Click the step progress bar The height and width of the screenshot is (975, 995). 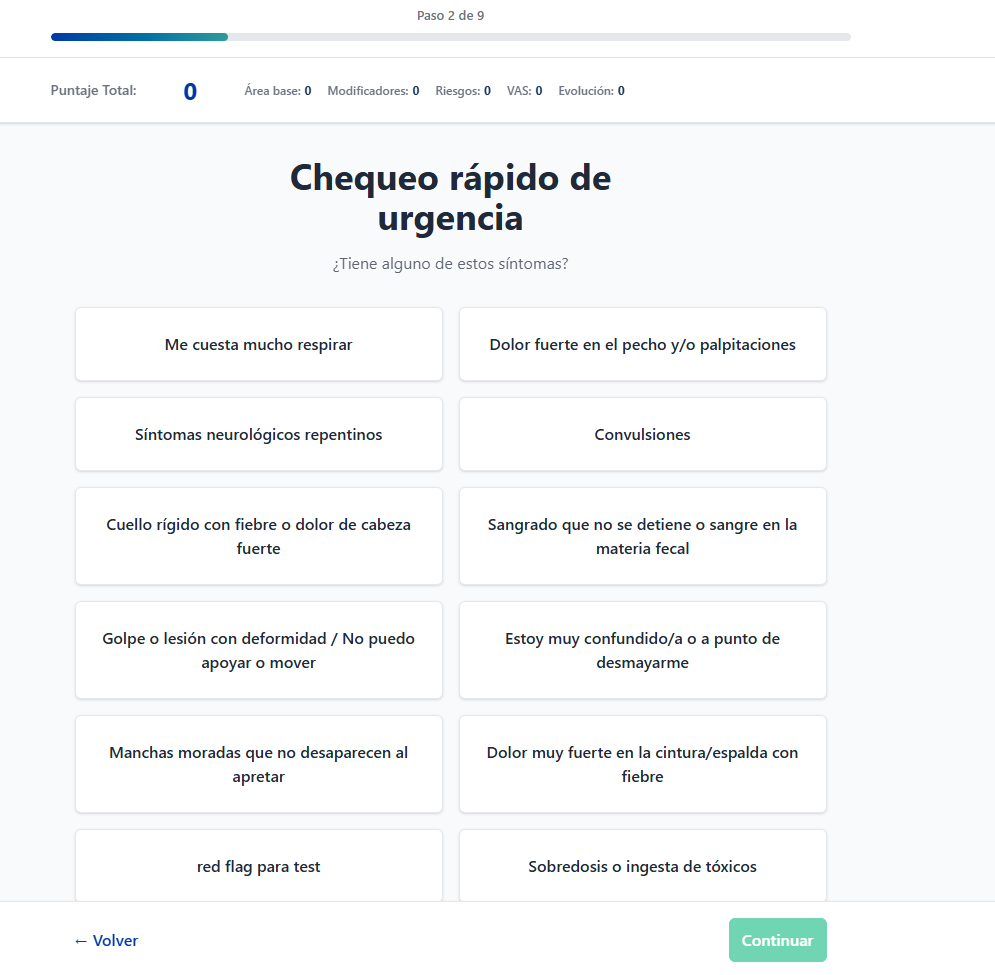click(x=450, y=37)
